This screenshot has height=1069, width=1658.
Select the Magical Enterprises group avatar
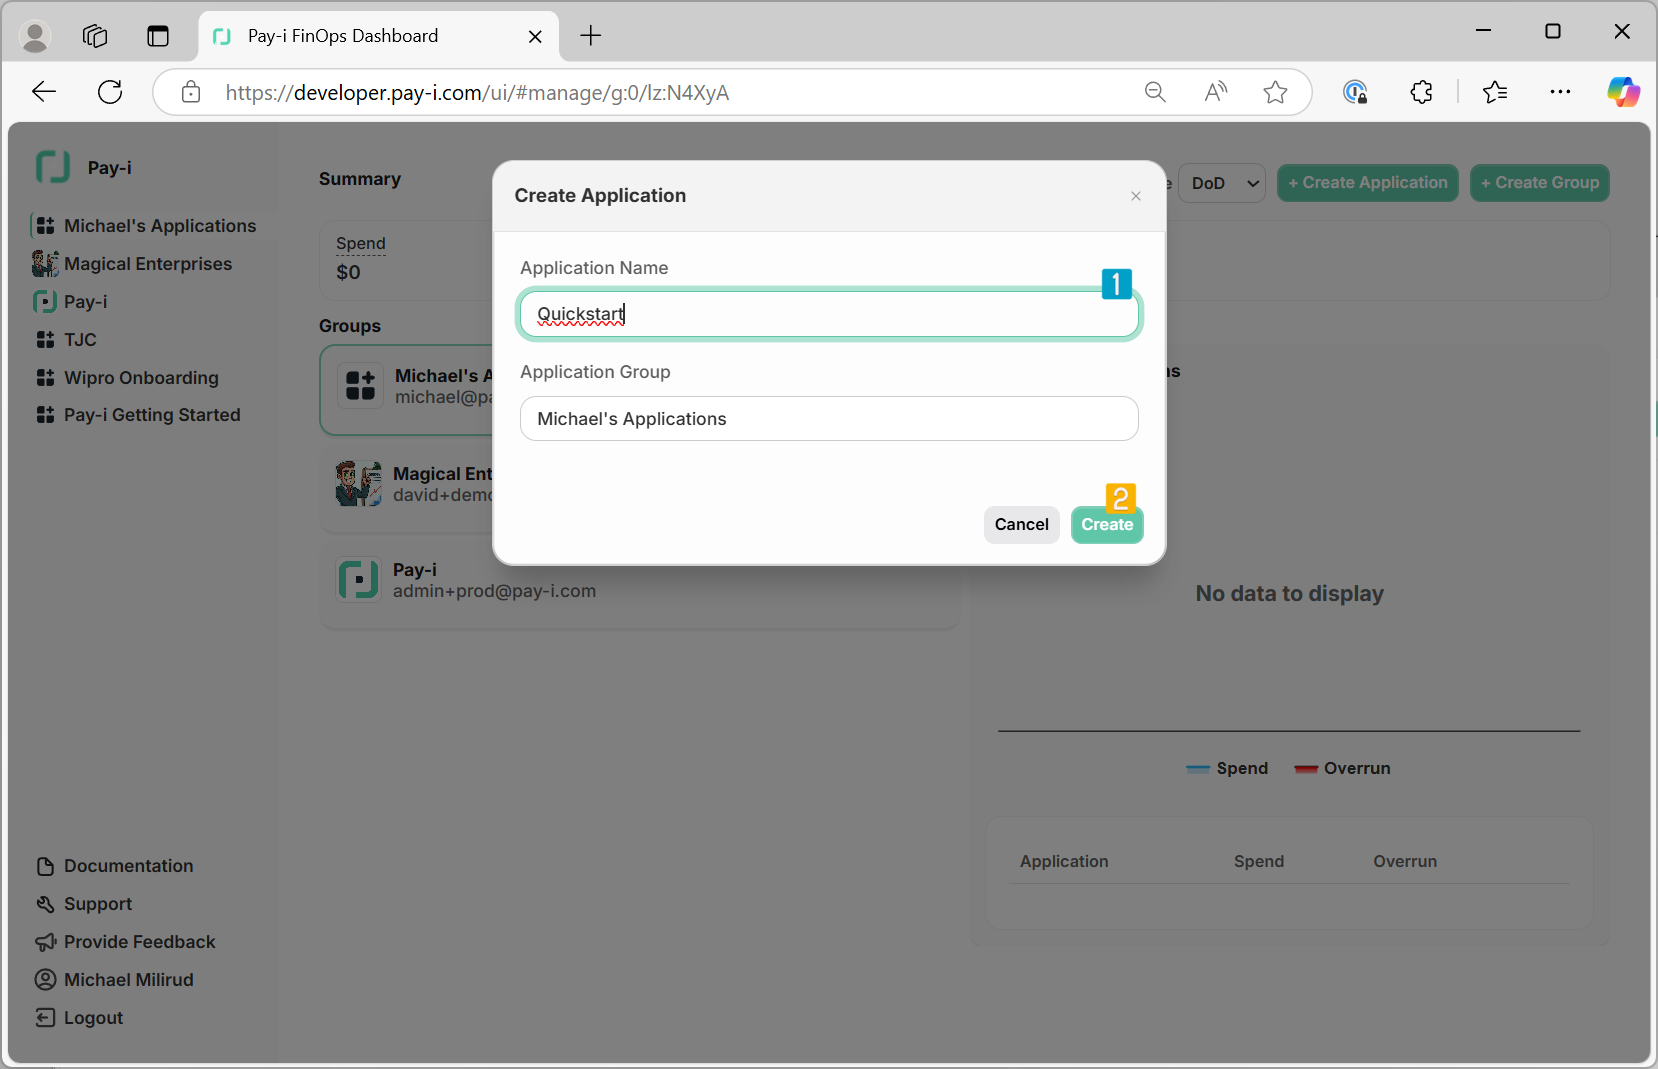click(359, 484)
